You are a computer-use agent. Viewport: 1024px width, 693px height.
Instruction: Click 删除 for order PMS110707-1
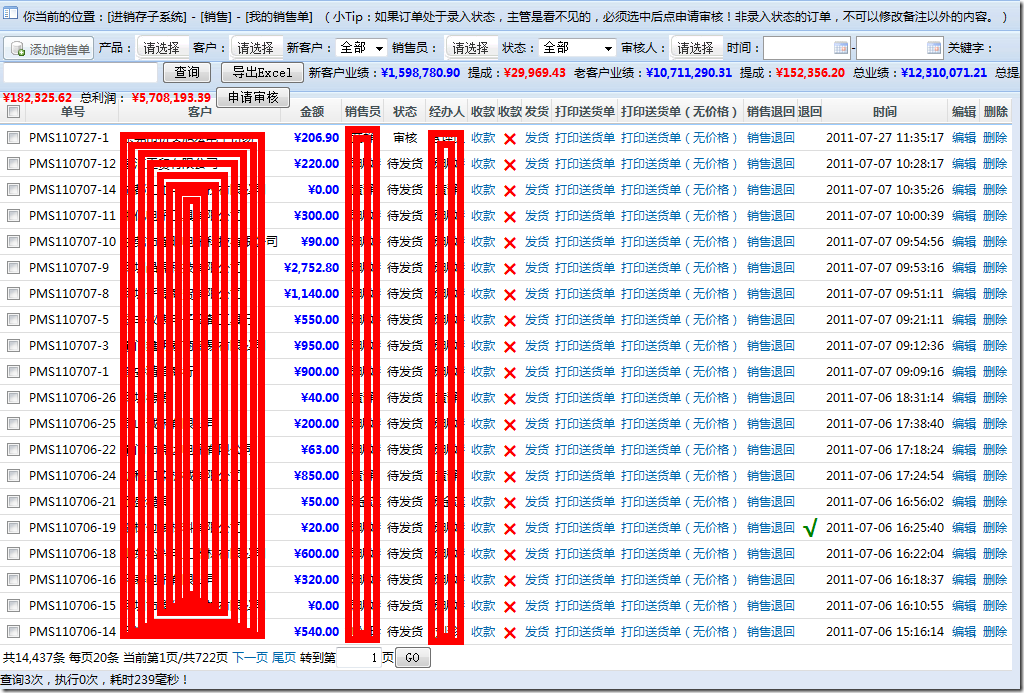(995, 372)
